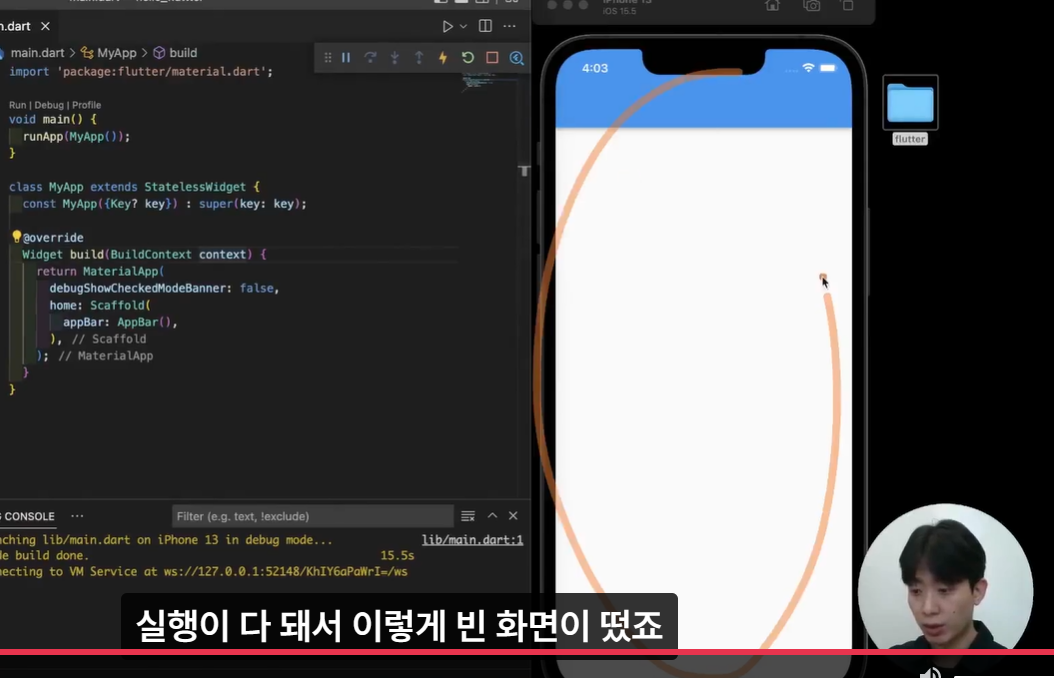The height and width of the screenshot is (678, 1054).
Task: Open editor More Actions ellipsis
Action: [x=510, y=26]
